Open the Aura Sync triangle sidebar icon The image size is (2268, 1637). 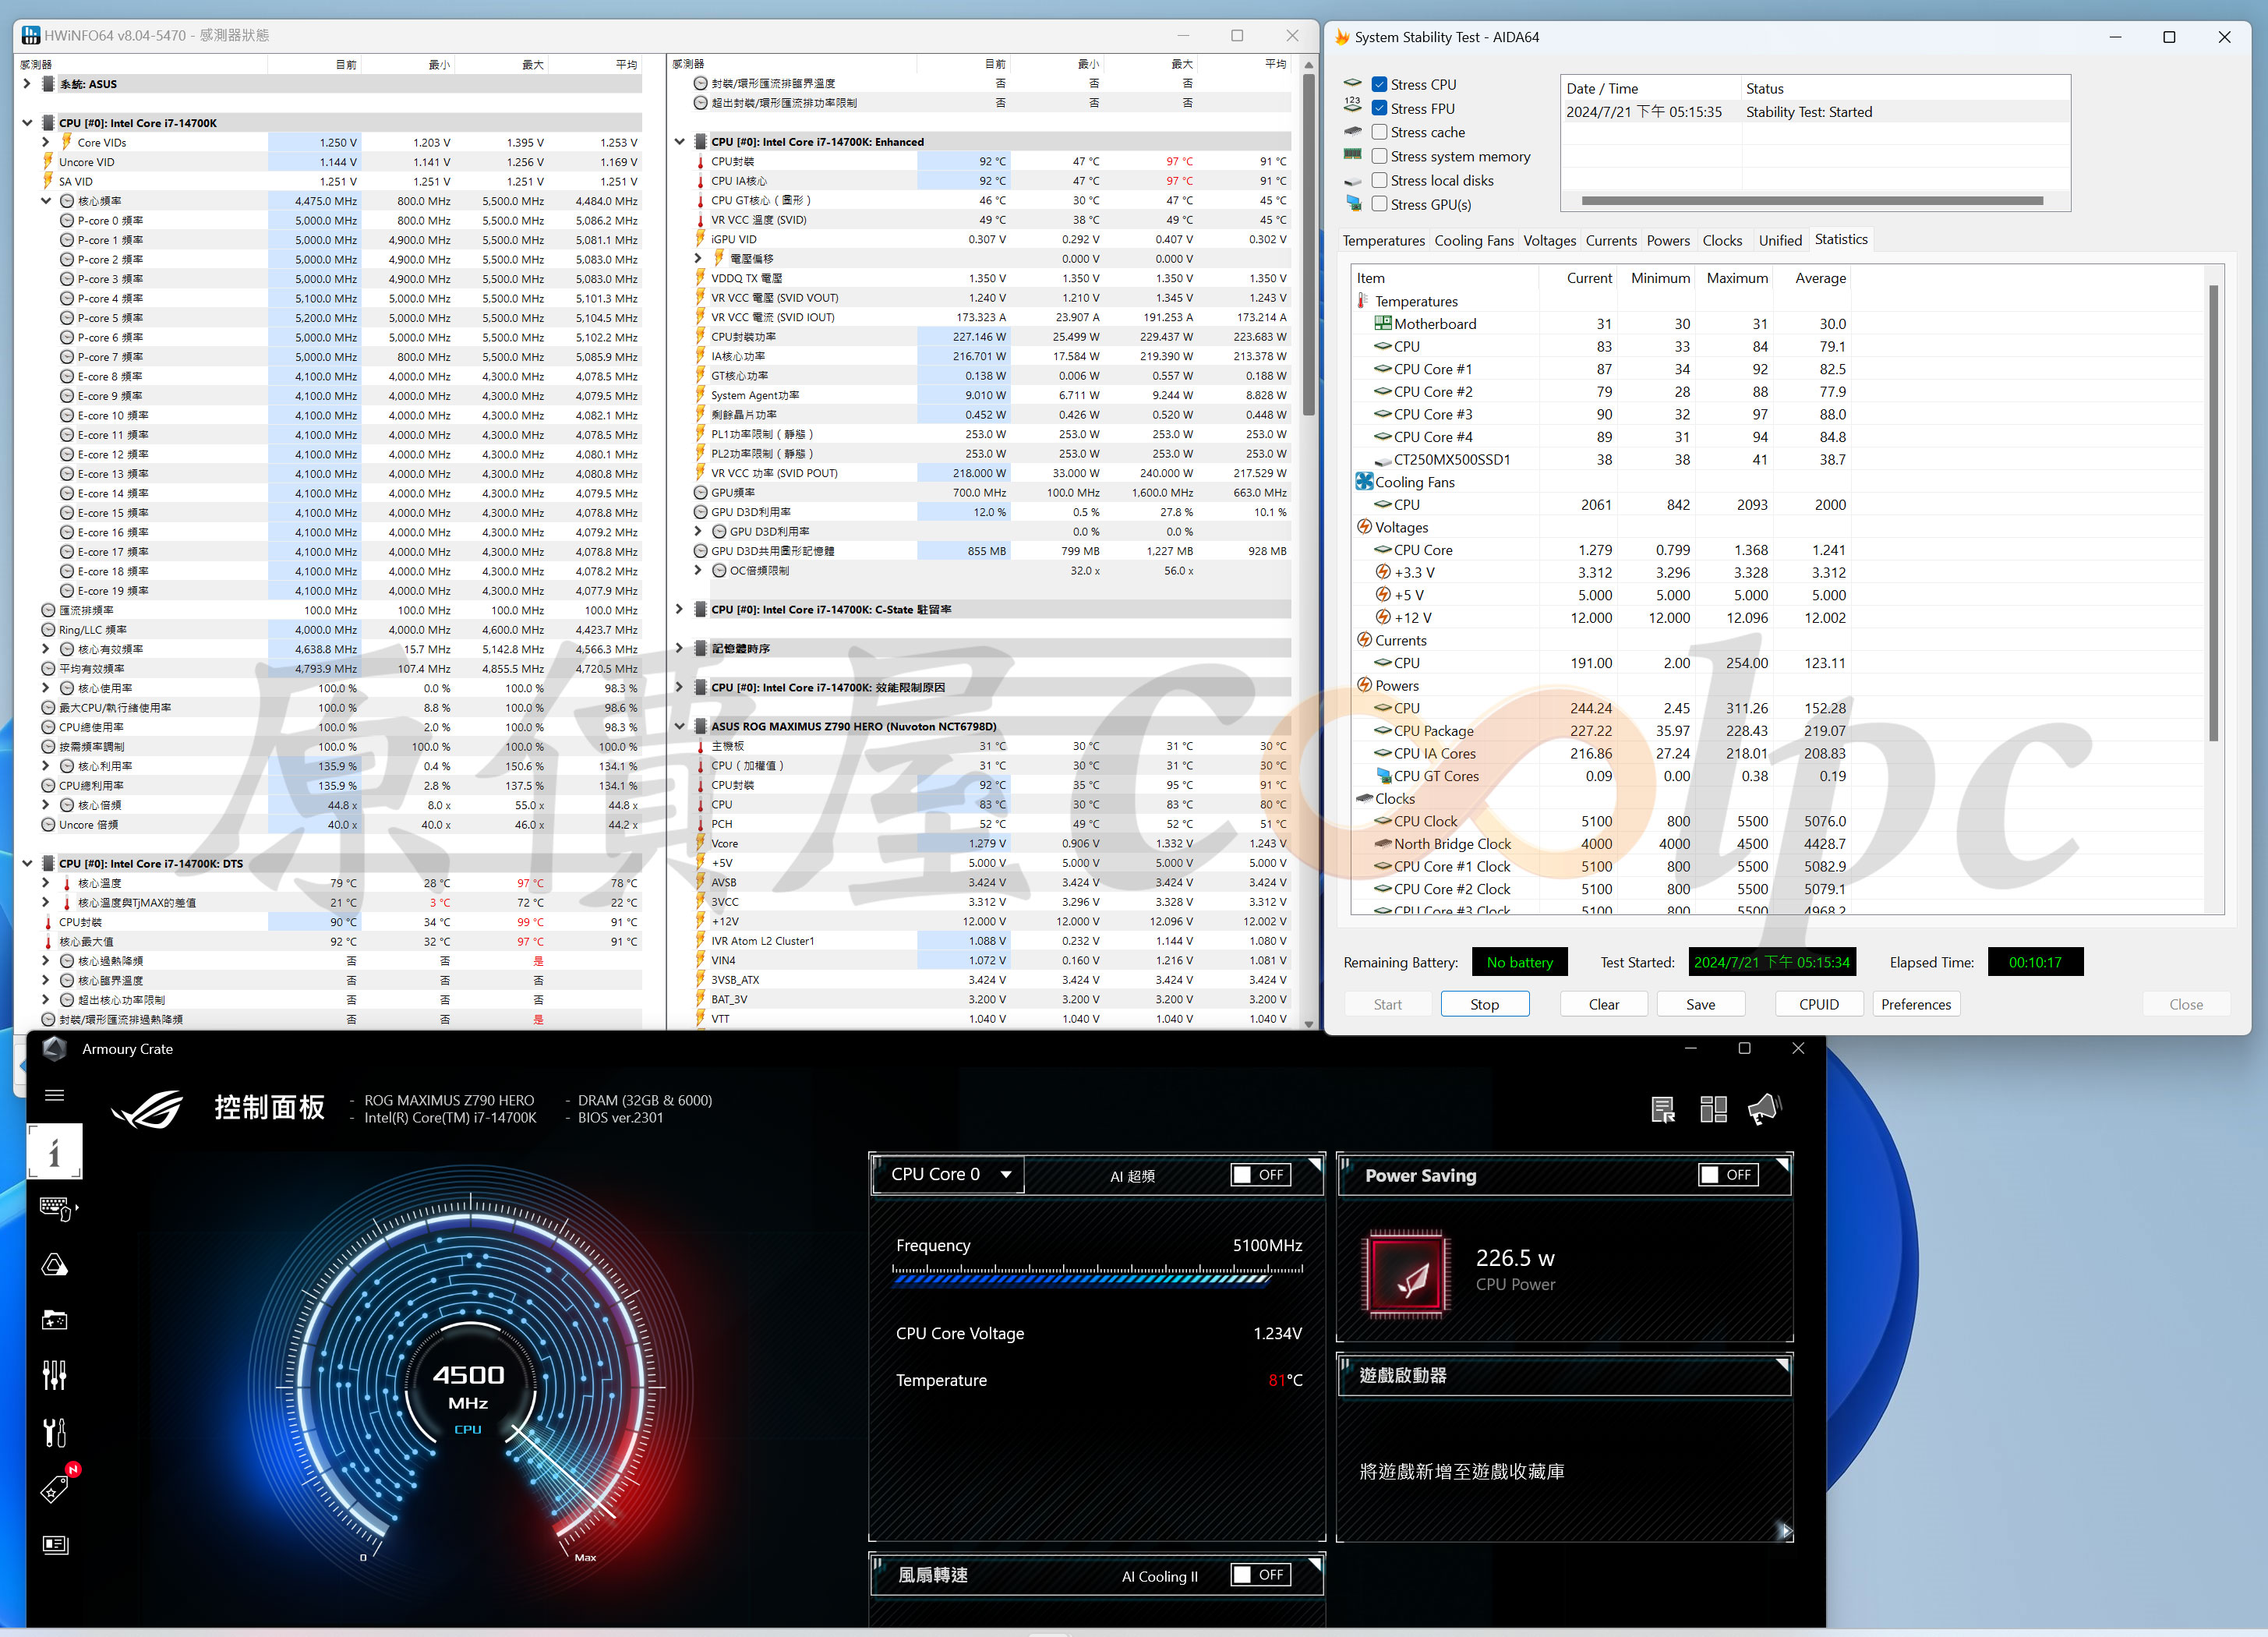point(54,1265)
